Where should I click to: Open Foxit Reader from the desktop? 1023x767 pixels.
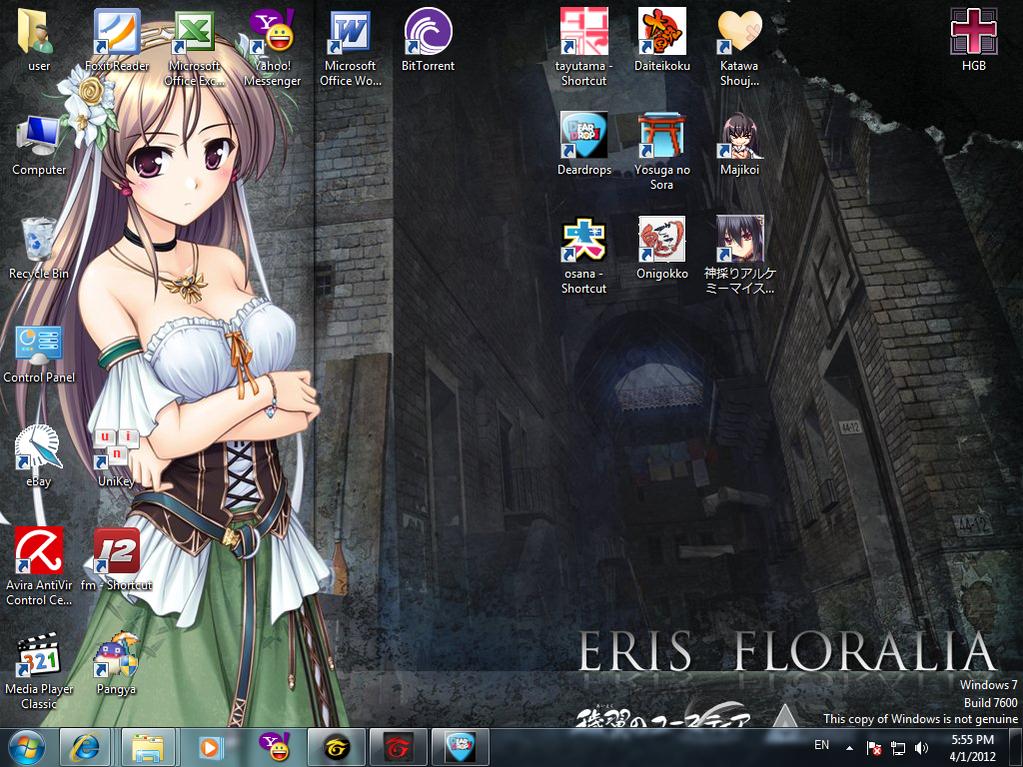pos(116,33)
